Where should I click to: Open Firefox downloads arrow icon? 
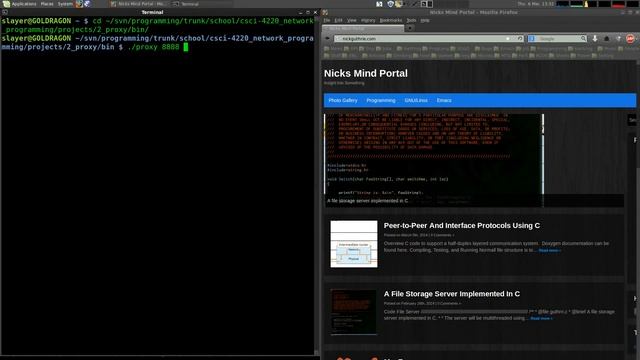(x=595, y=38)
